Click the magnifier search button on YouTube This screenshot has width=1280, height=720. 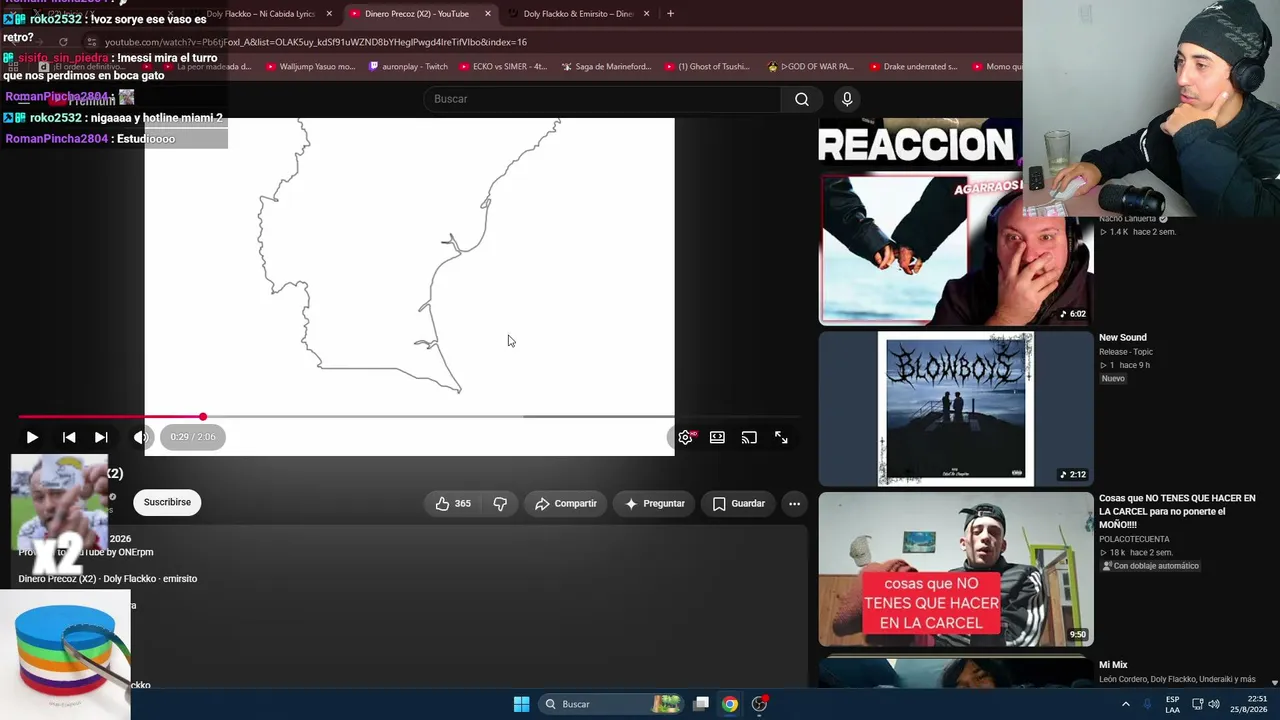[802, 99]
